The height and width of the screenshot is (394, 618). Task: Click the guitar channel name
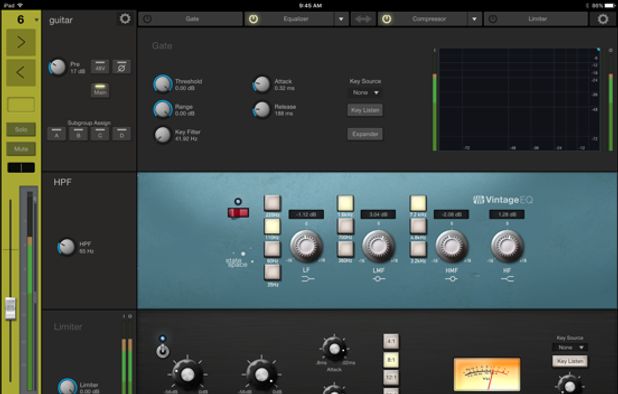[61, 20]
